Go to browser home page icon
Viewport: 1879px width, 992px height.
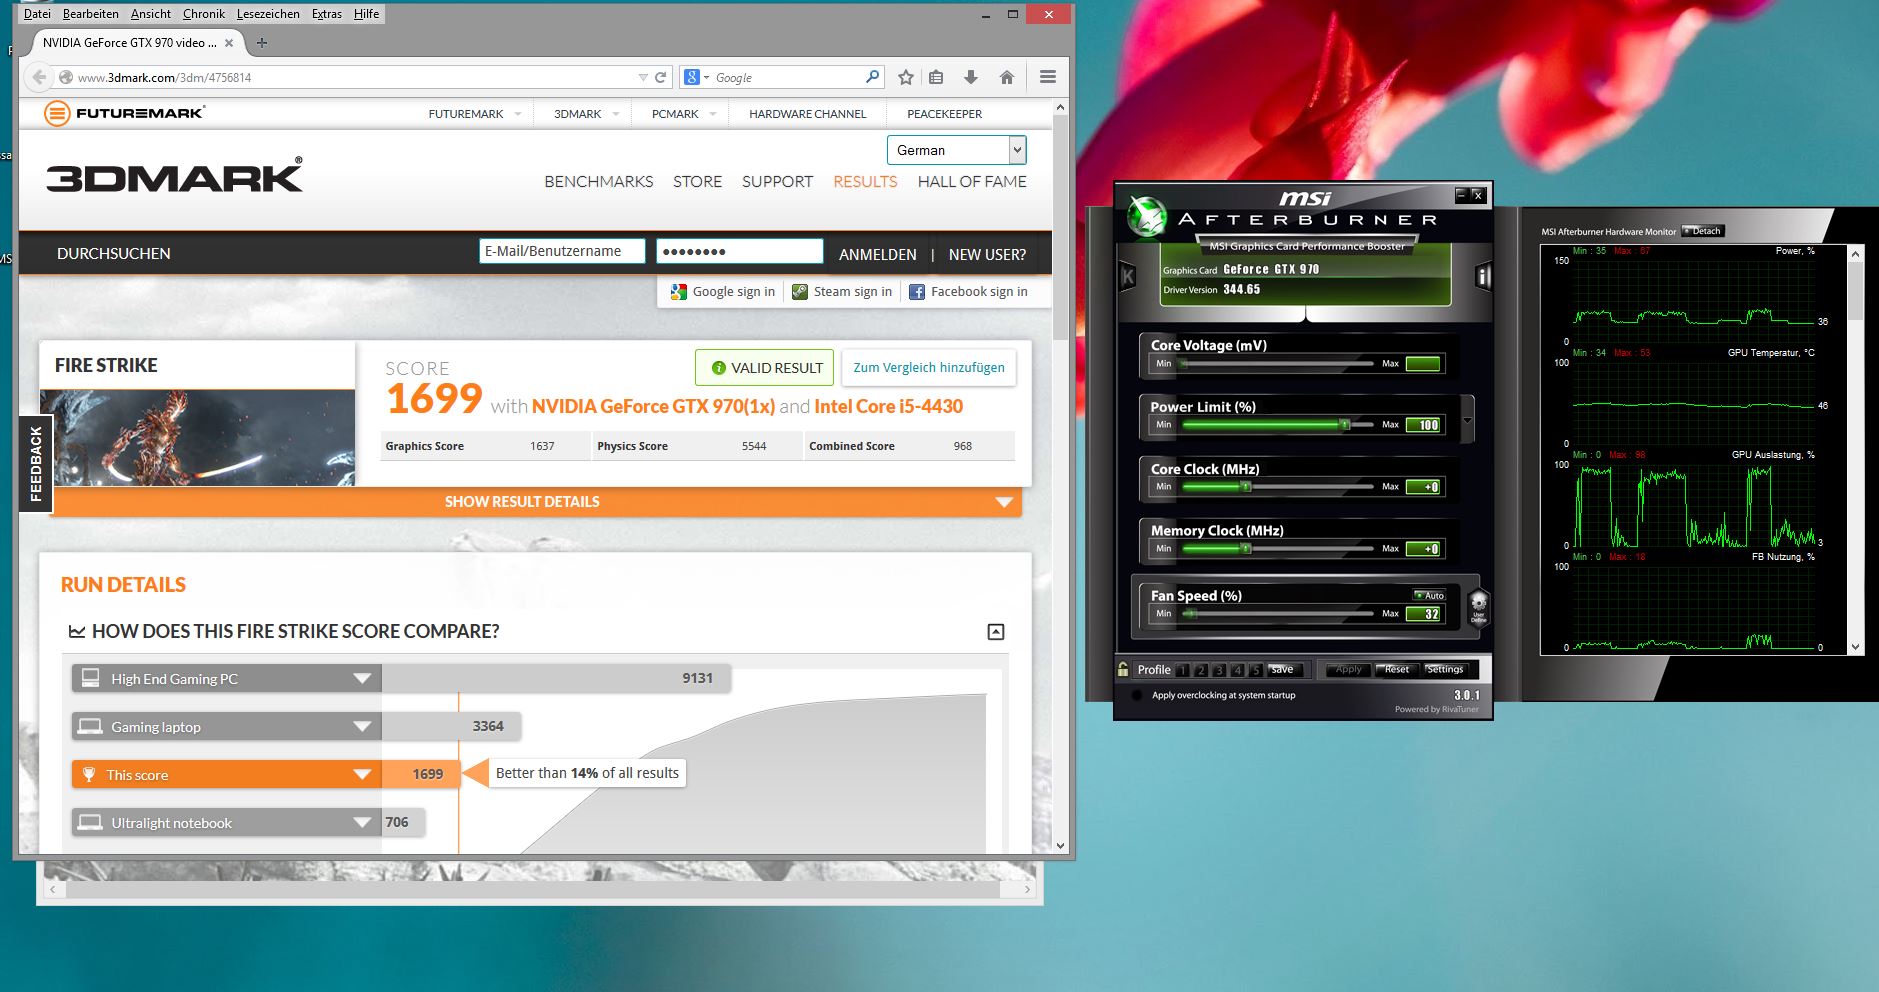click(x=1007, y=77)
